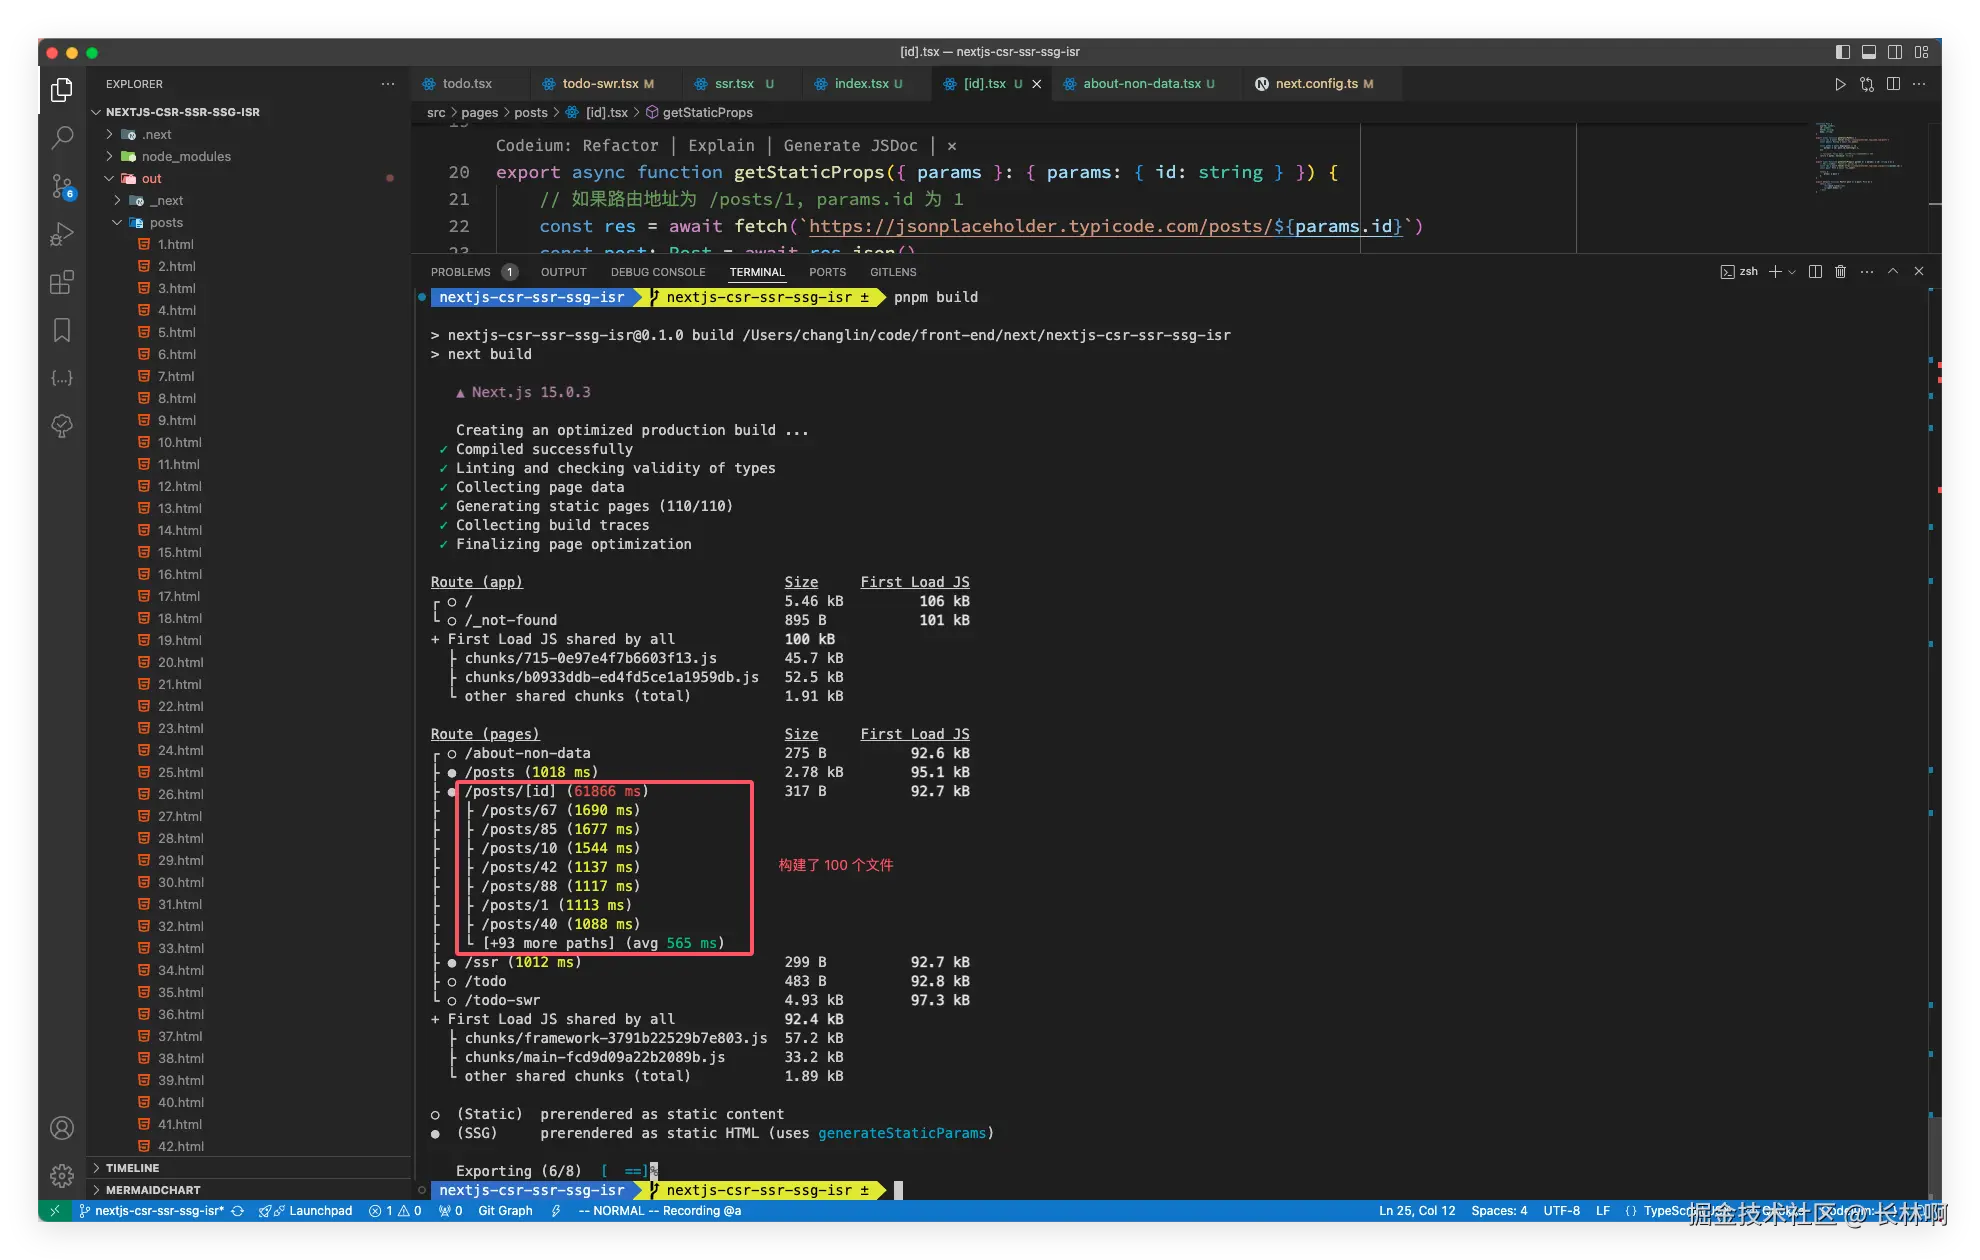Toggle bottom panel layout button
The width and height of the screenshot is (1980, 1260).
tap(1869, 52)
